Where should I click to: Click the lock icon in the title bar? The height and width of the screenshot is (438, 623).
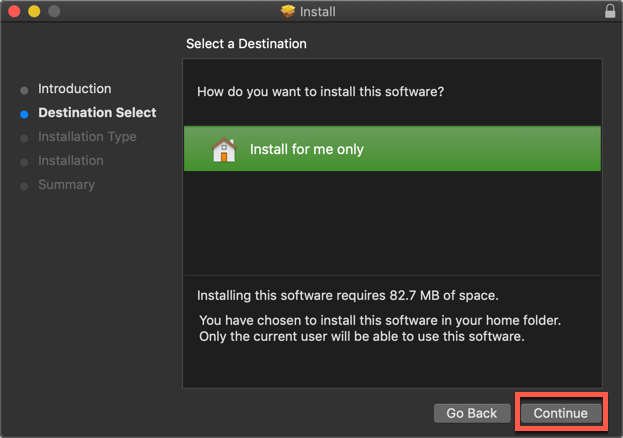click(x=610, y=12)
